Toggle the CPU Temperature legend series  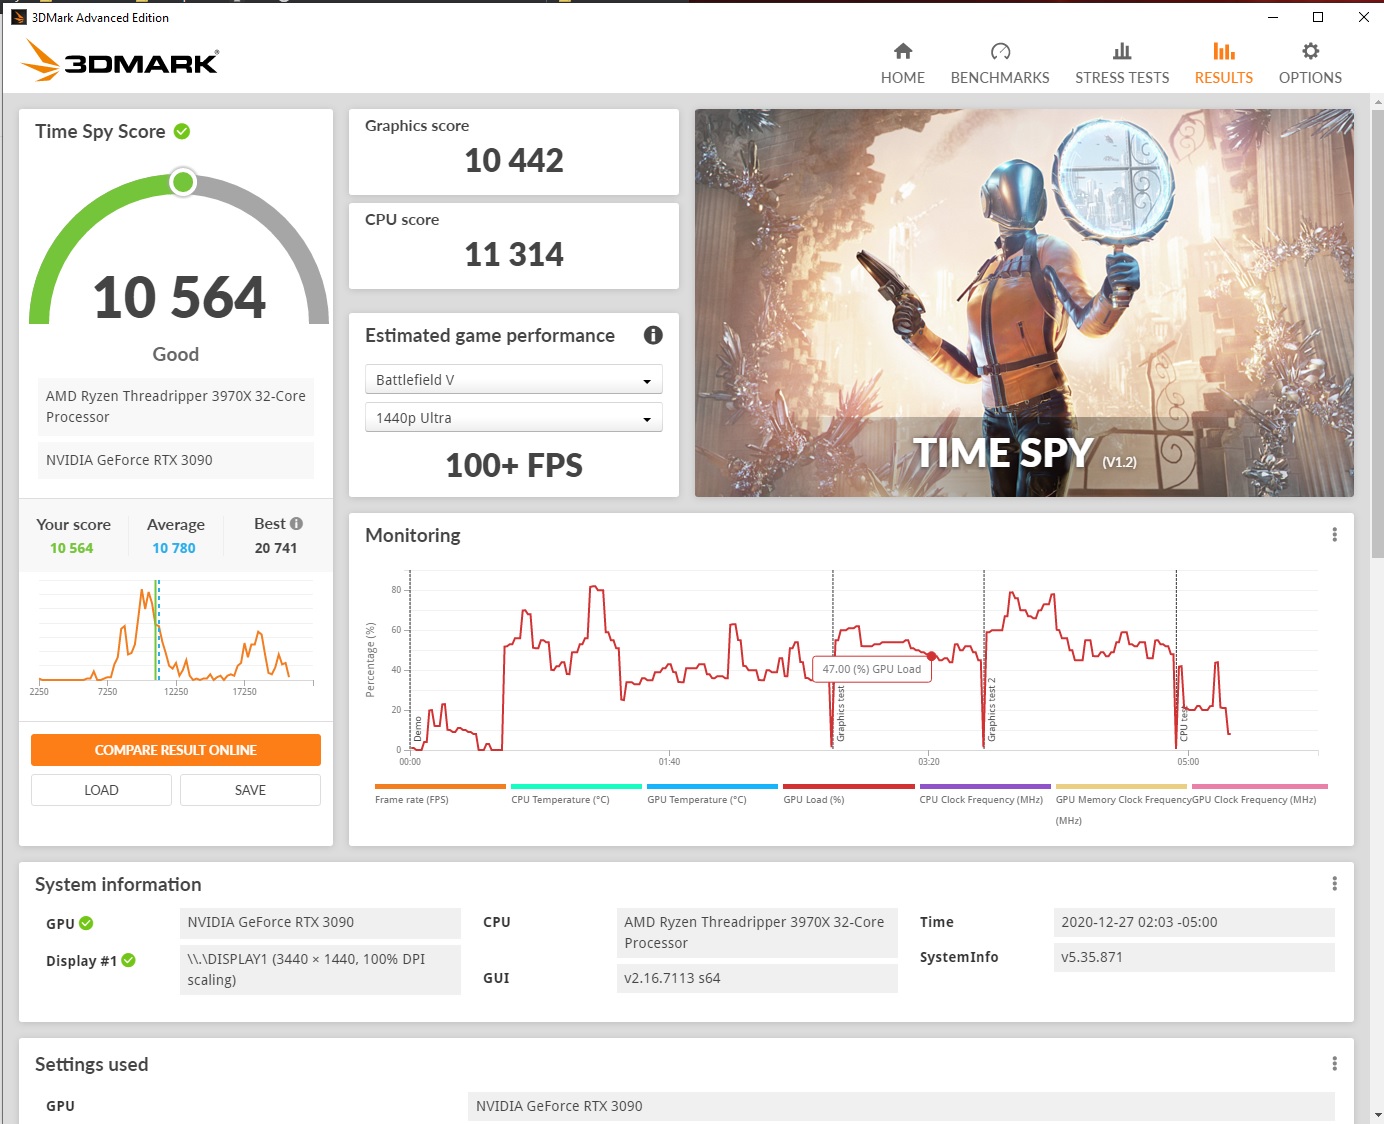point(576,794)
